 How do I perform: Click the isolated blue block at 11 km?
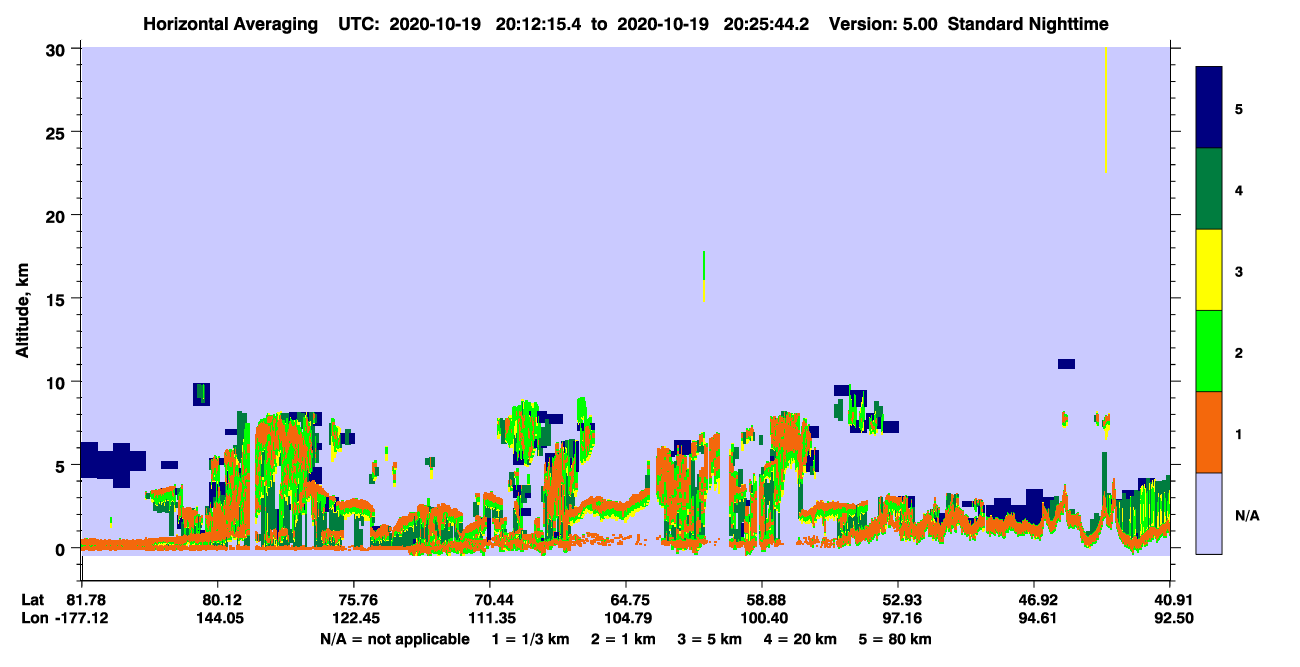[x=1066, y=364]
